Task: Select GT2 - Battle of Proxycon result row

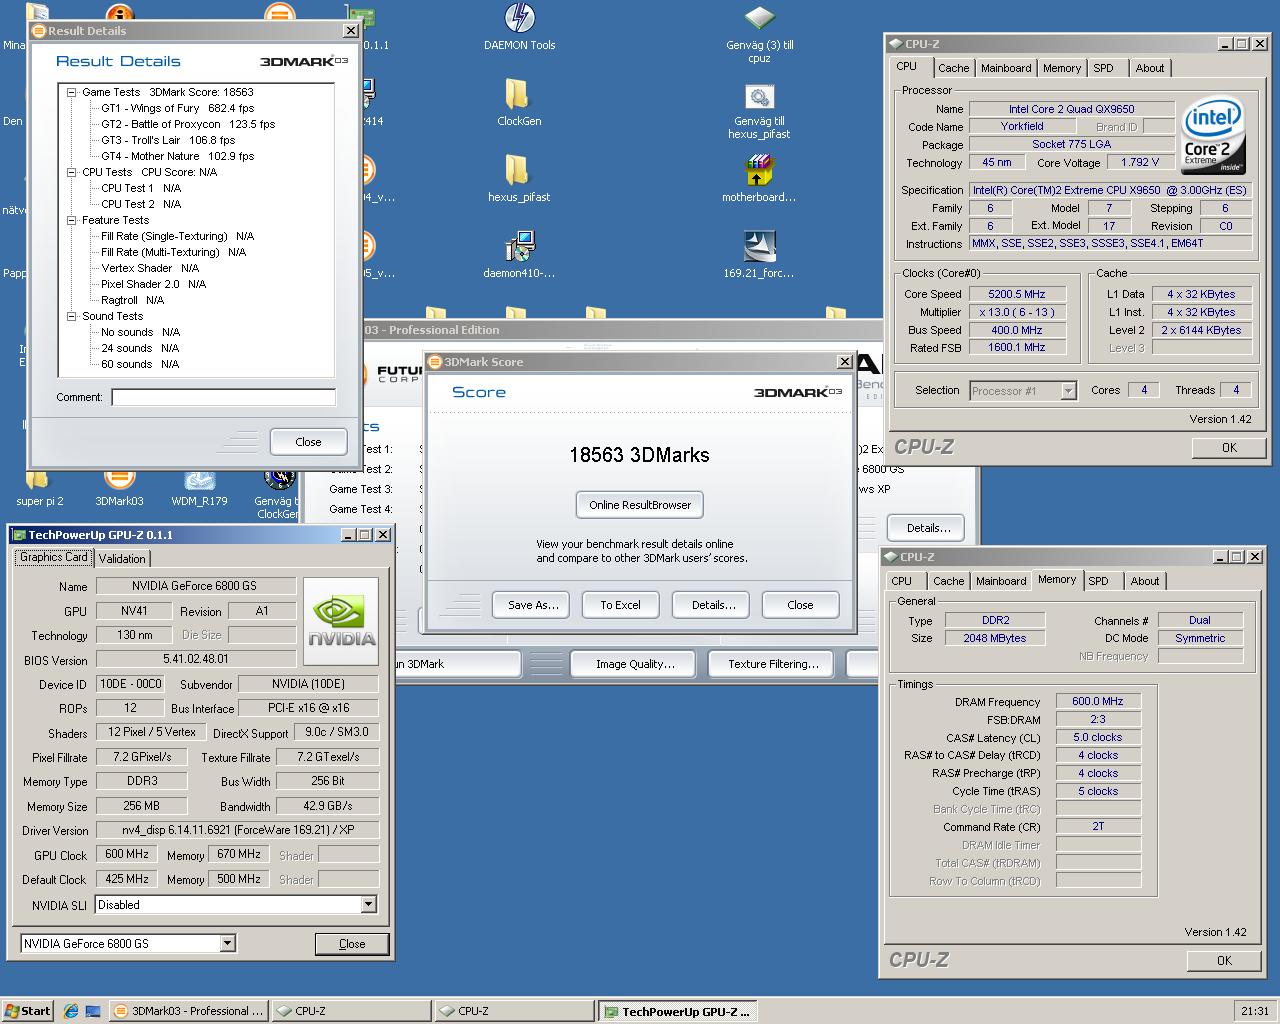Action: [188, 124]
